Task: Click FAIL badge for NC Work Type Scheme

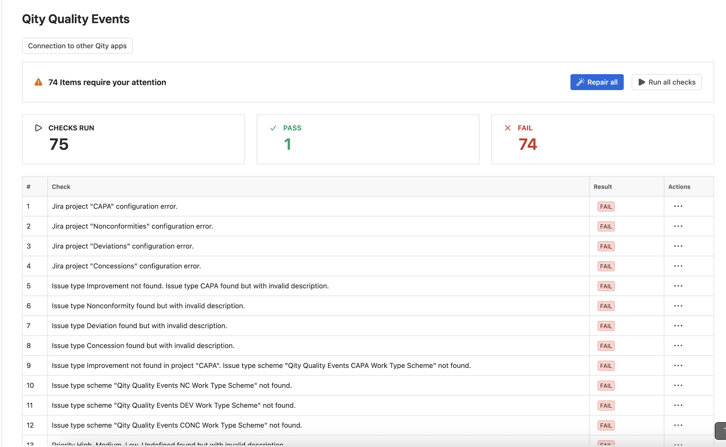Action: (x=606, y=386)
